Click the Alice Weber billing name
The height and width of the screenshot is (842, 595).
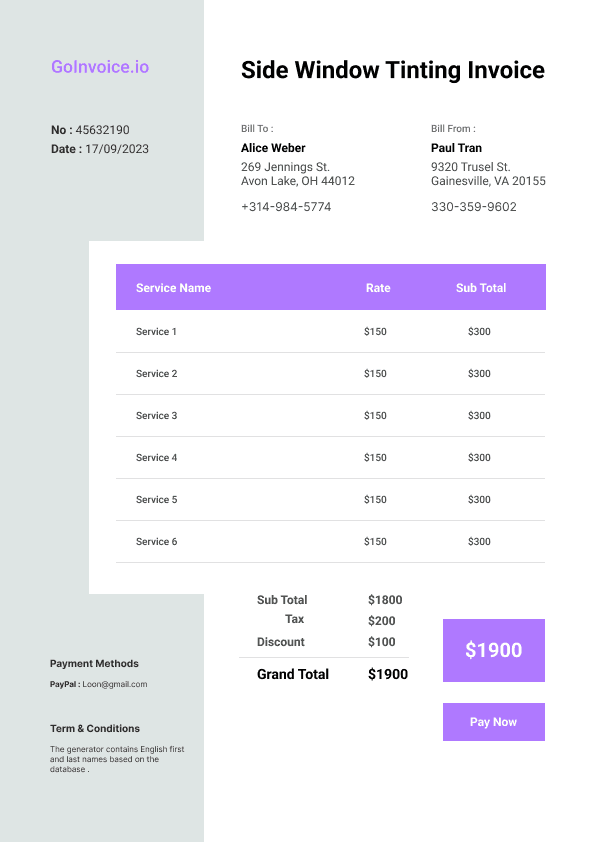tap(273, 148)
